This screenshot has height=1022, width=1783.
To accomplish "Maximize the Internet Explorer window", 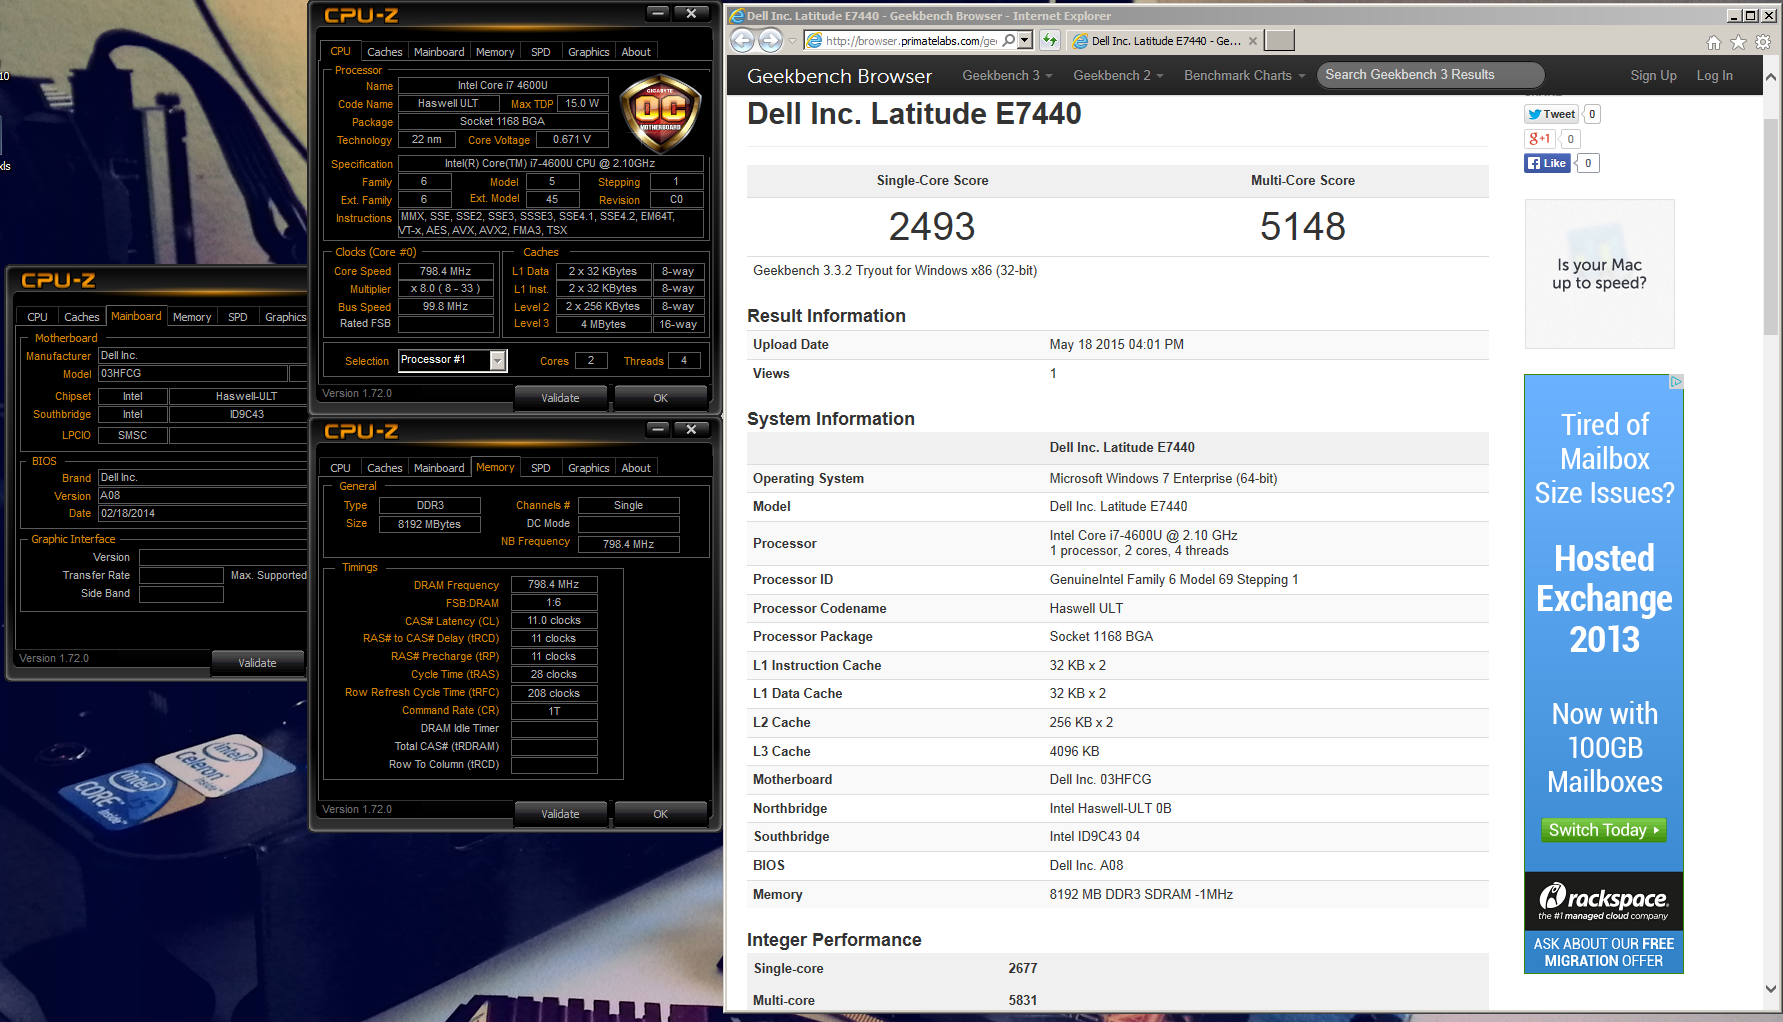I will click(1751, 15).
